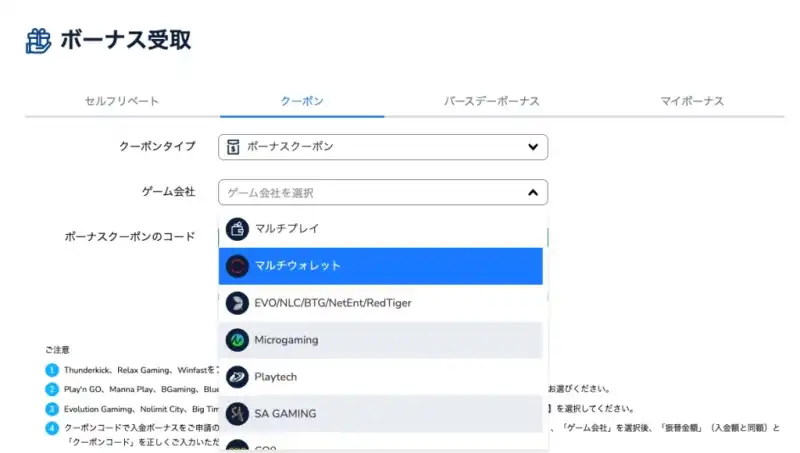
Task: Click the Microgaming green logo icon
Action: pyautogui.click(x=237, y=340)
